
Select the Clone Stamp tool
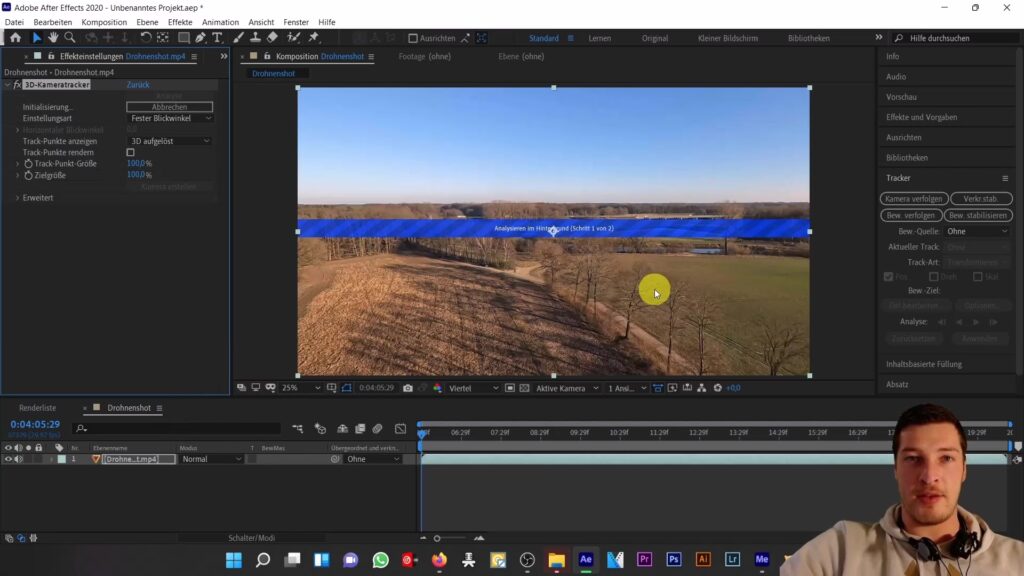pos(254,38)
